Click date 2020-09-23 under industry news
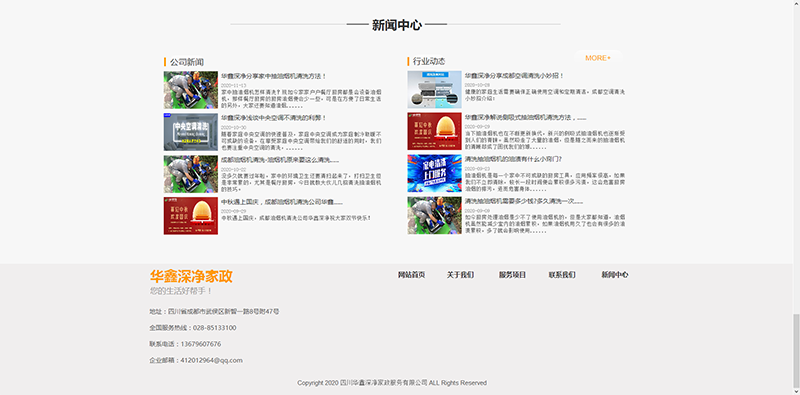 [x=478, y=168]
